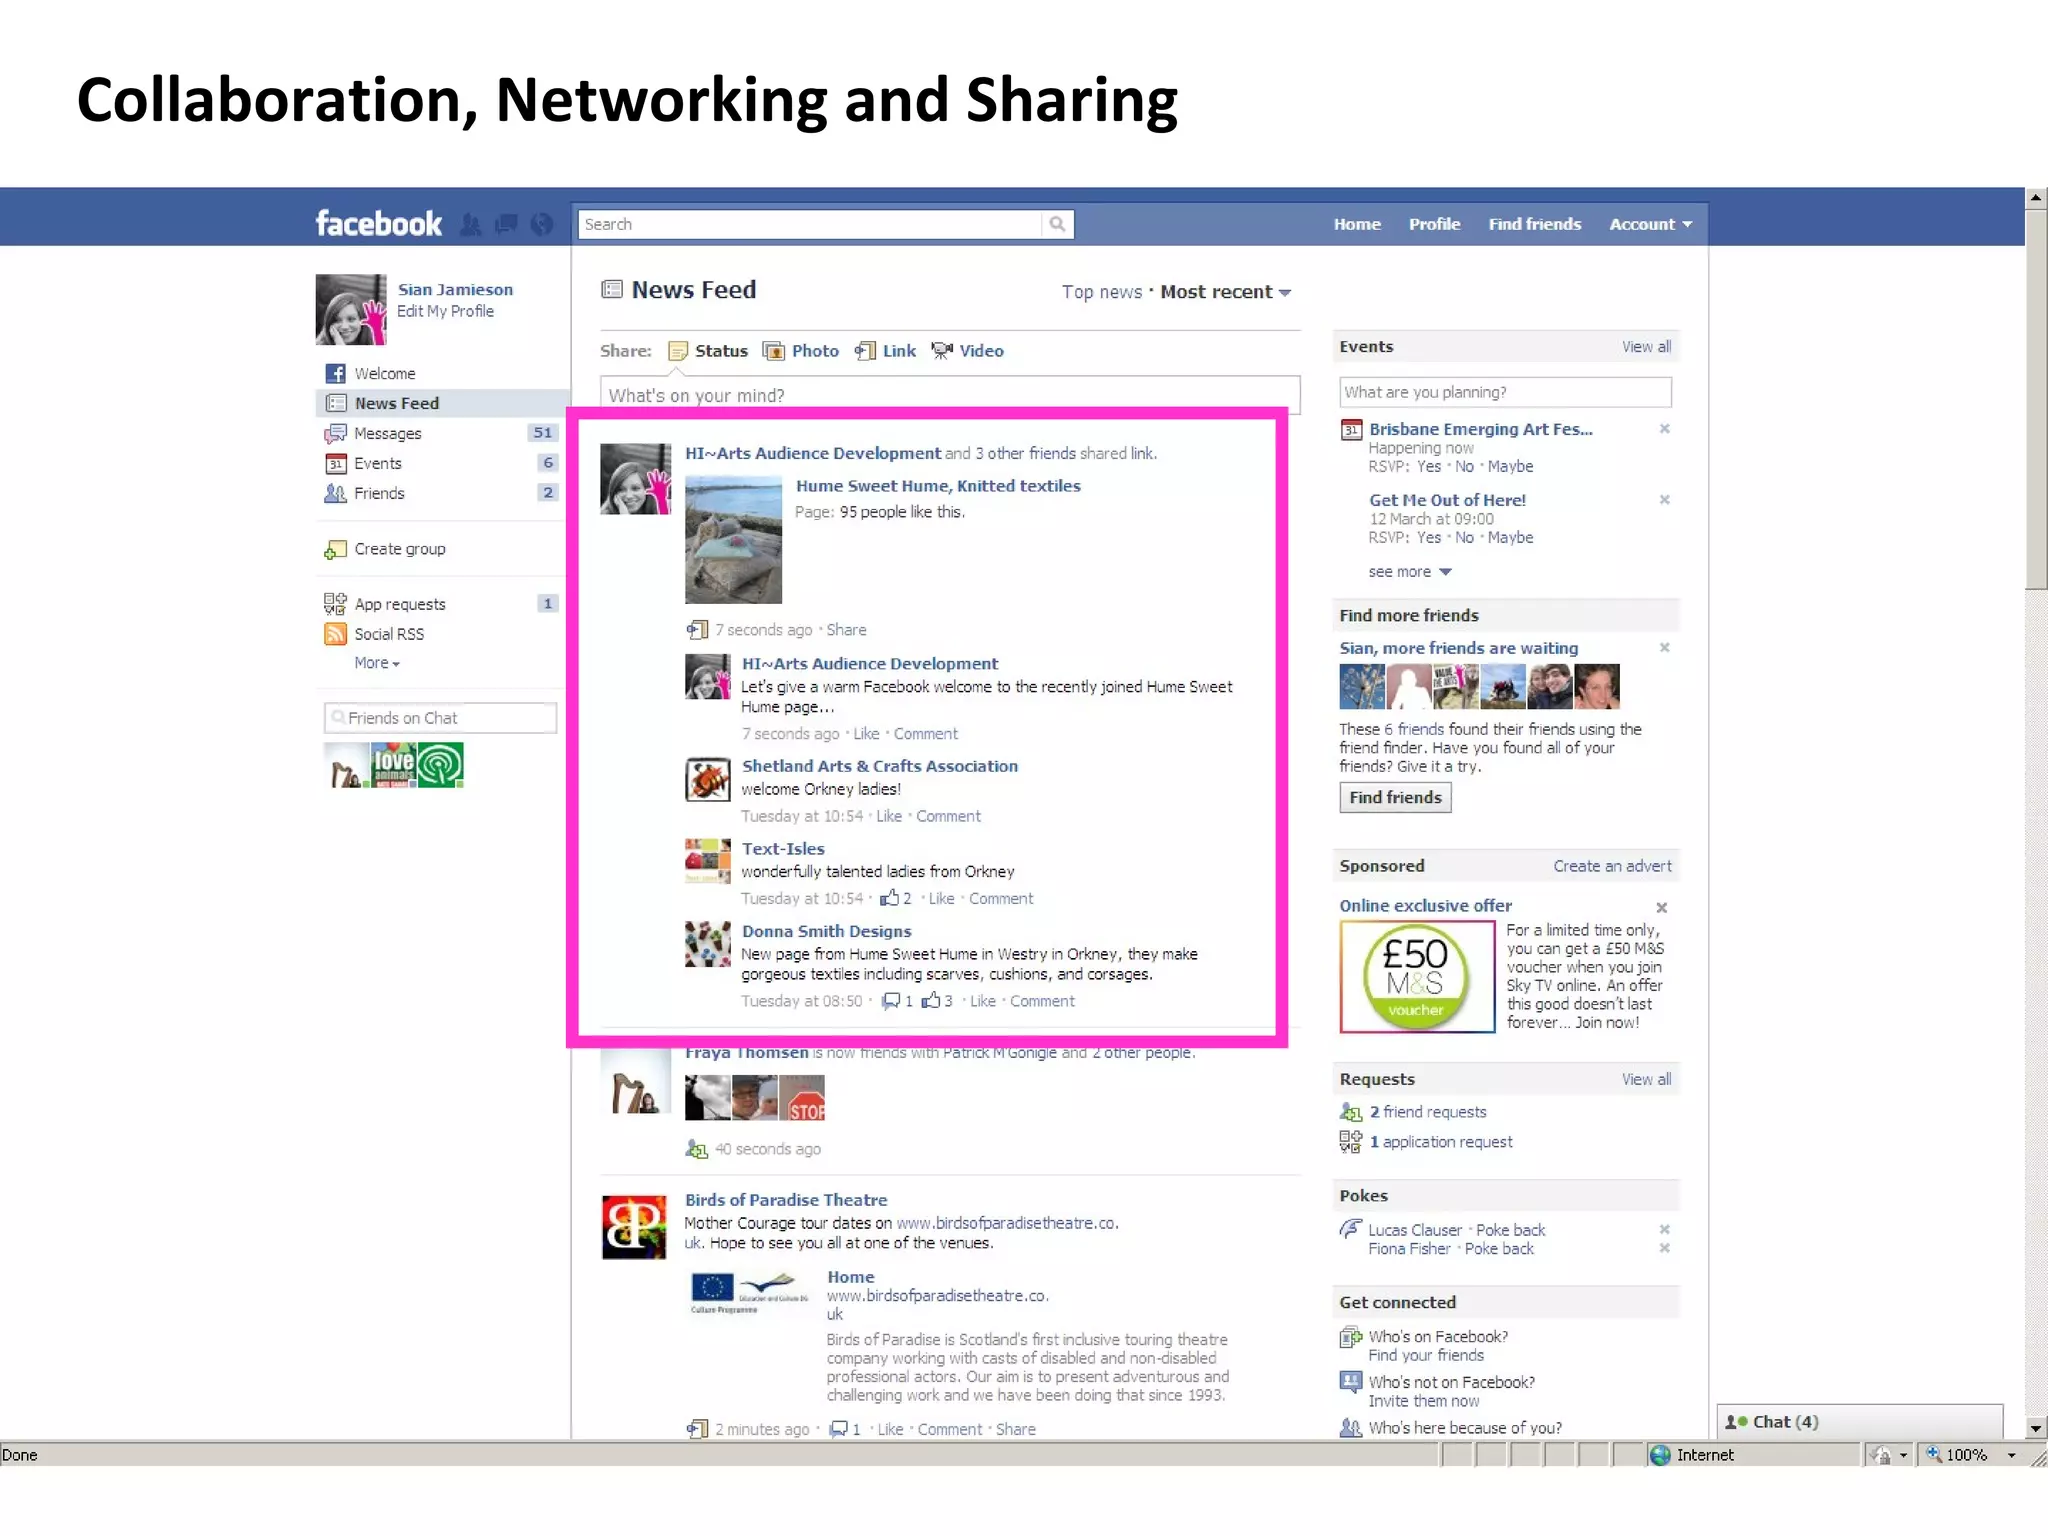Click View all next to Events
2048x1536 pixels.
pos(1646,347)
